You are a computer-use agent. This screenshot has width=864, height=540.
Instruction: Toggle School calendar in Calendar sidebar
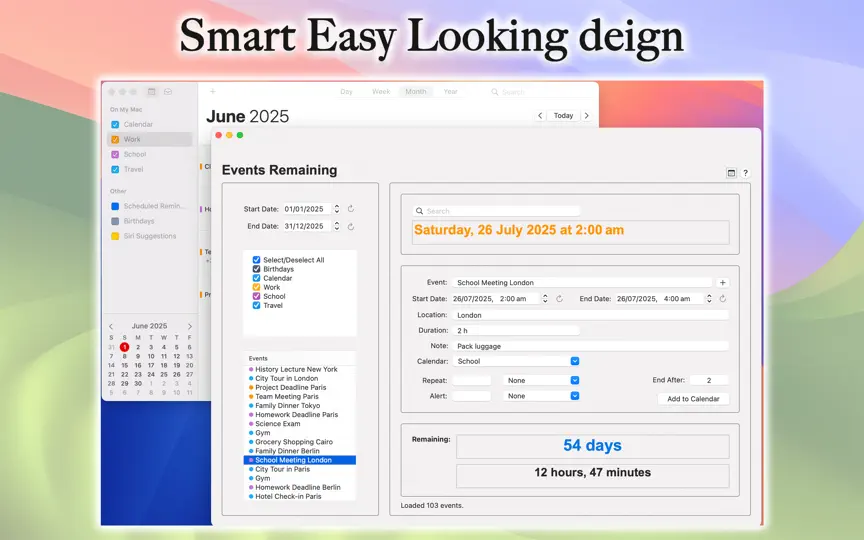coord(115,154)
